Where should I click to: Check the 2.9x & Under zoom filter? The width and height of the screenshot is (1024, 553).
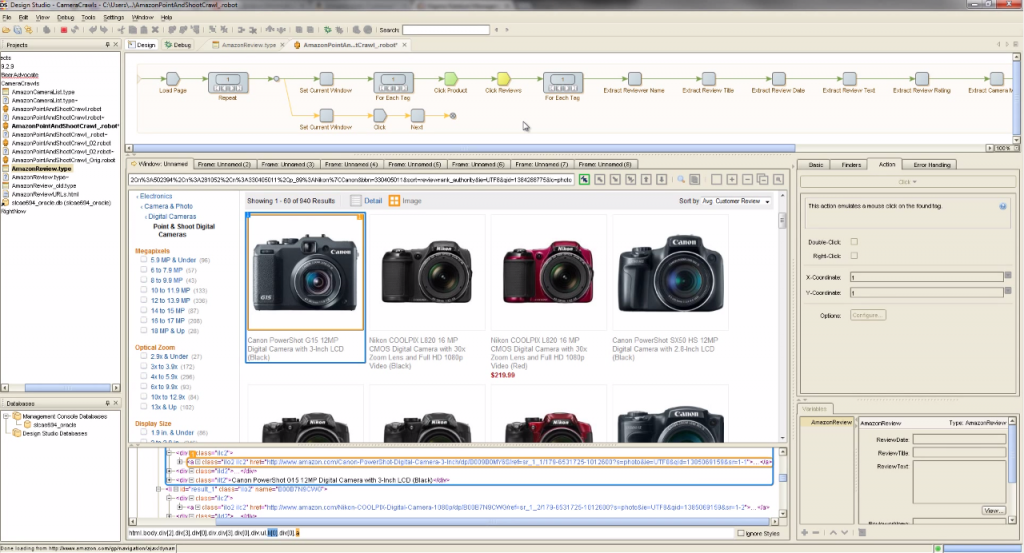(144, 356)
